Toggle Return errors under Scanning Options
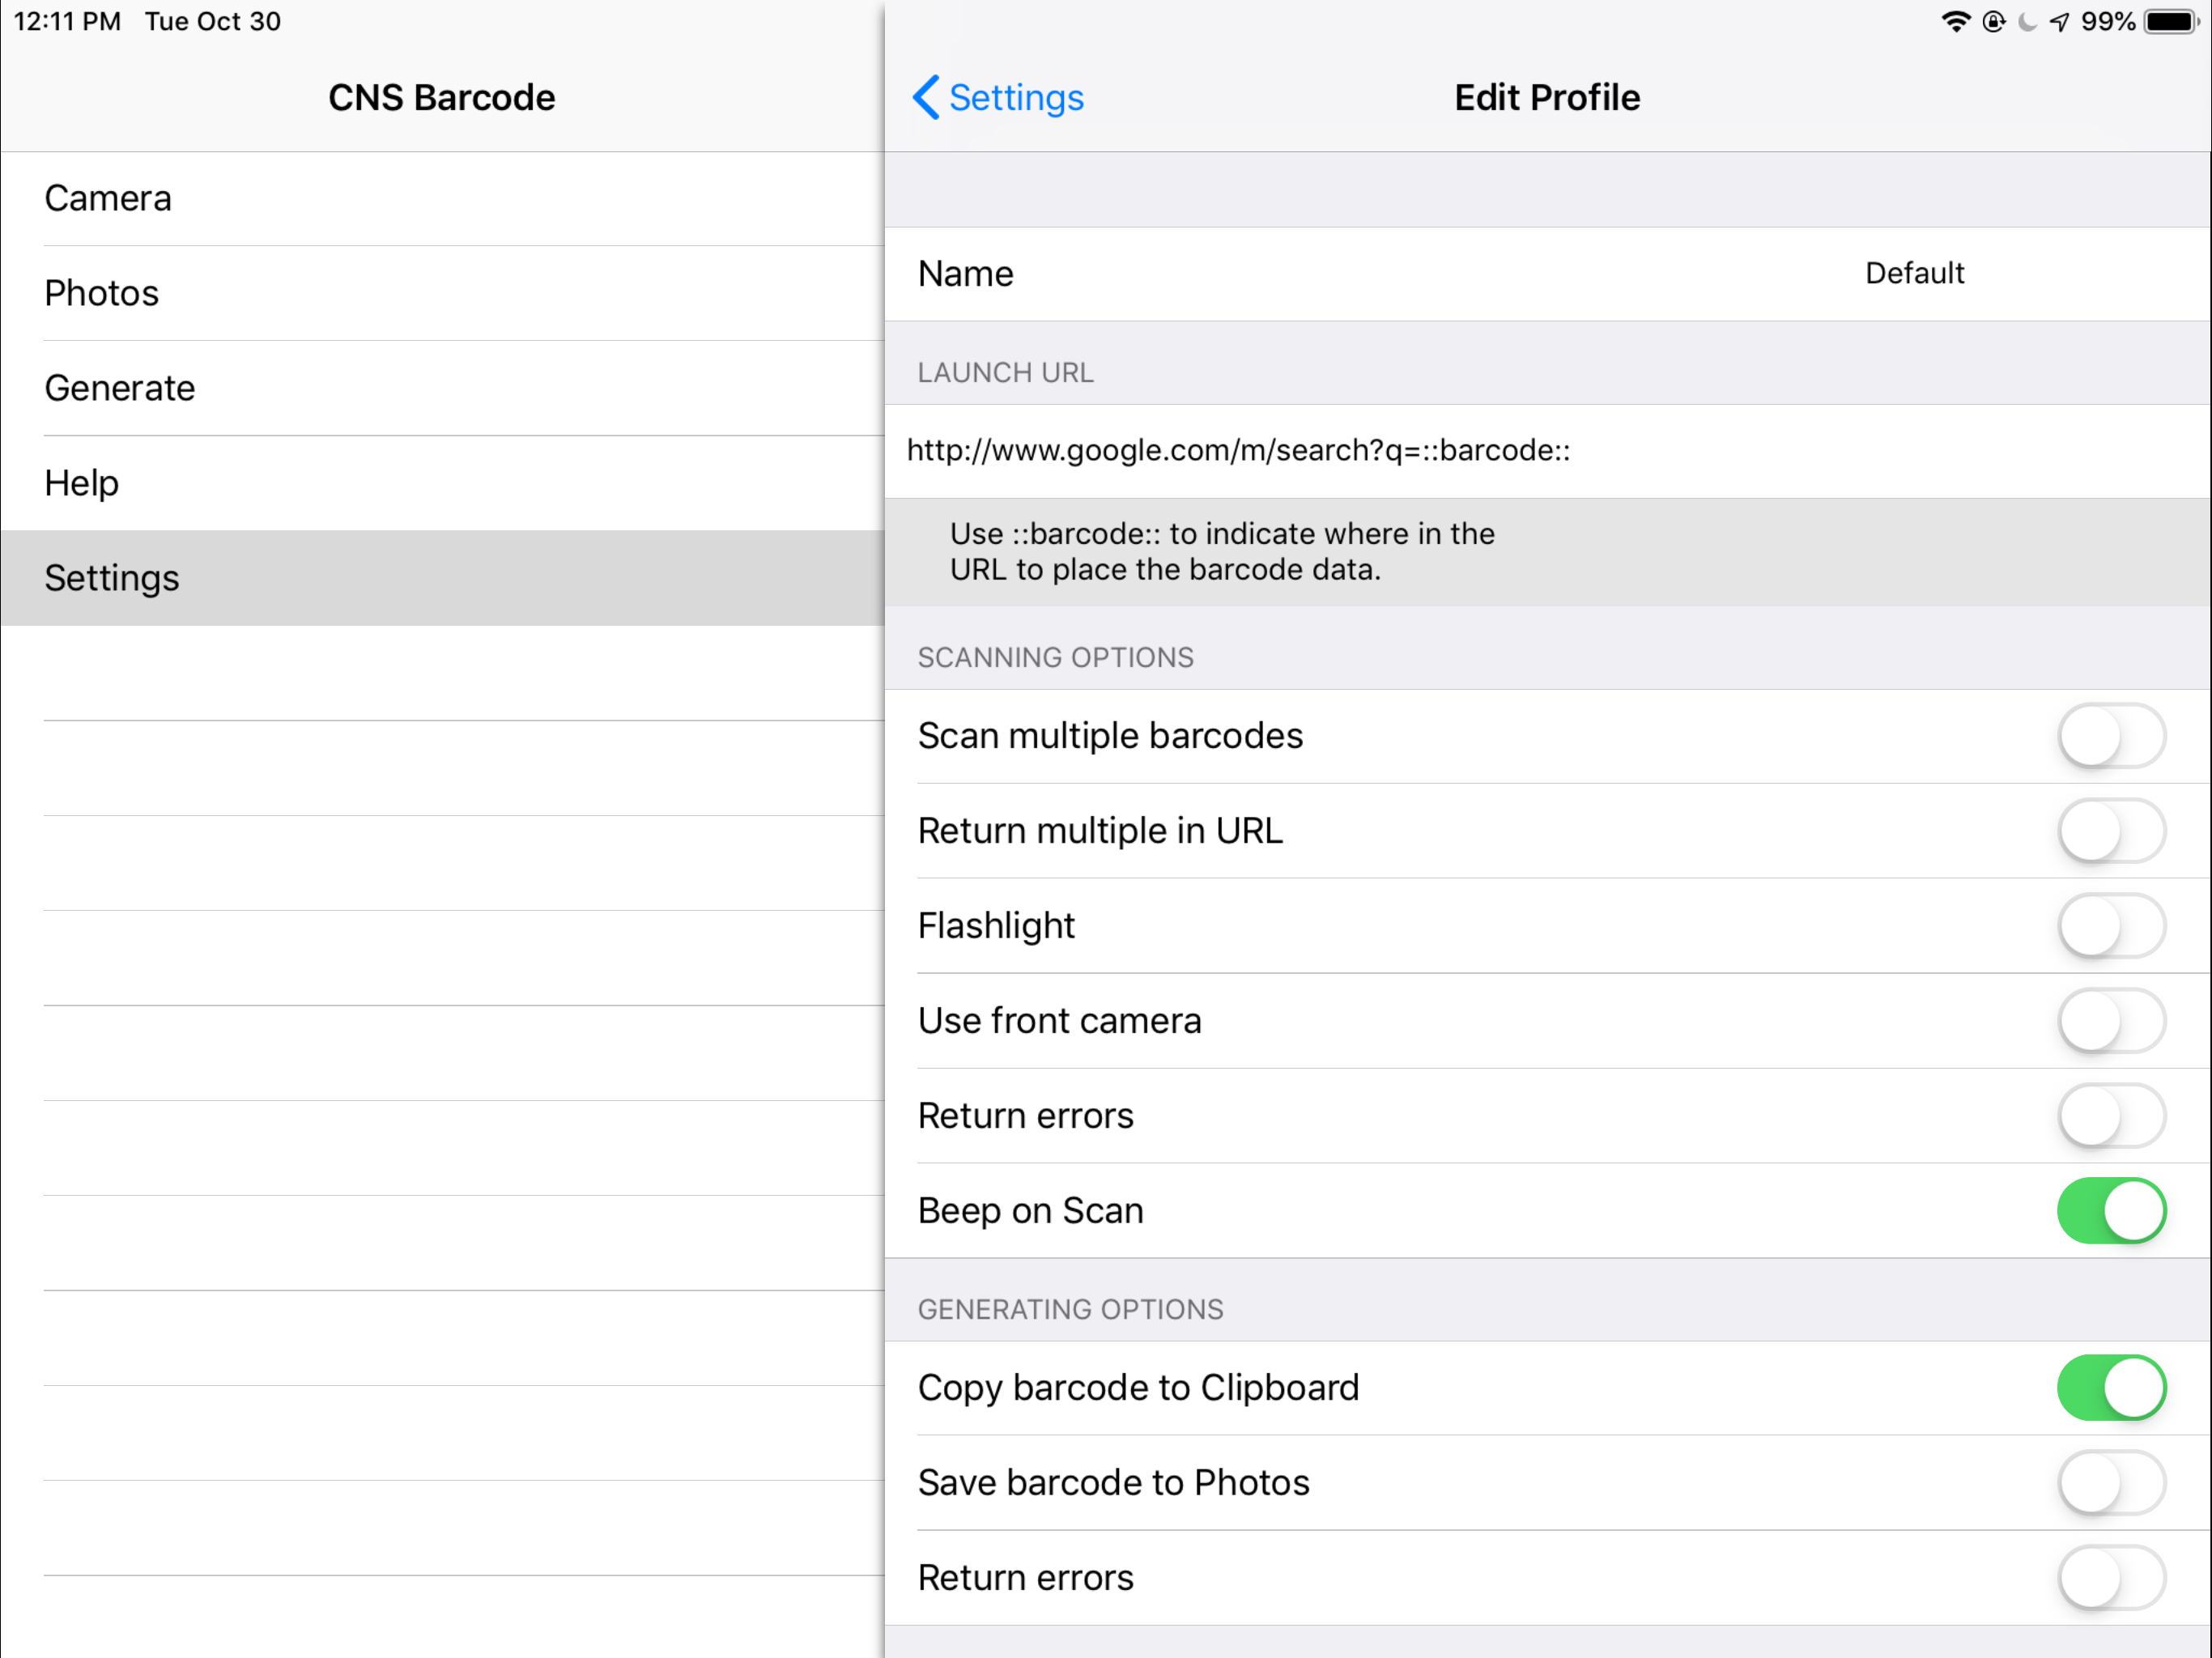Screen dimensions: 2212x1658 tap(2111, 1116)
